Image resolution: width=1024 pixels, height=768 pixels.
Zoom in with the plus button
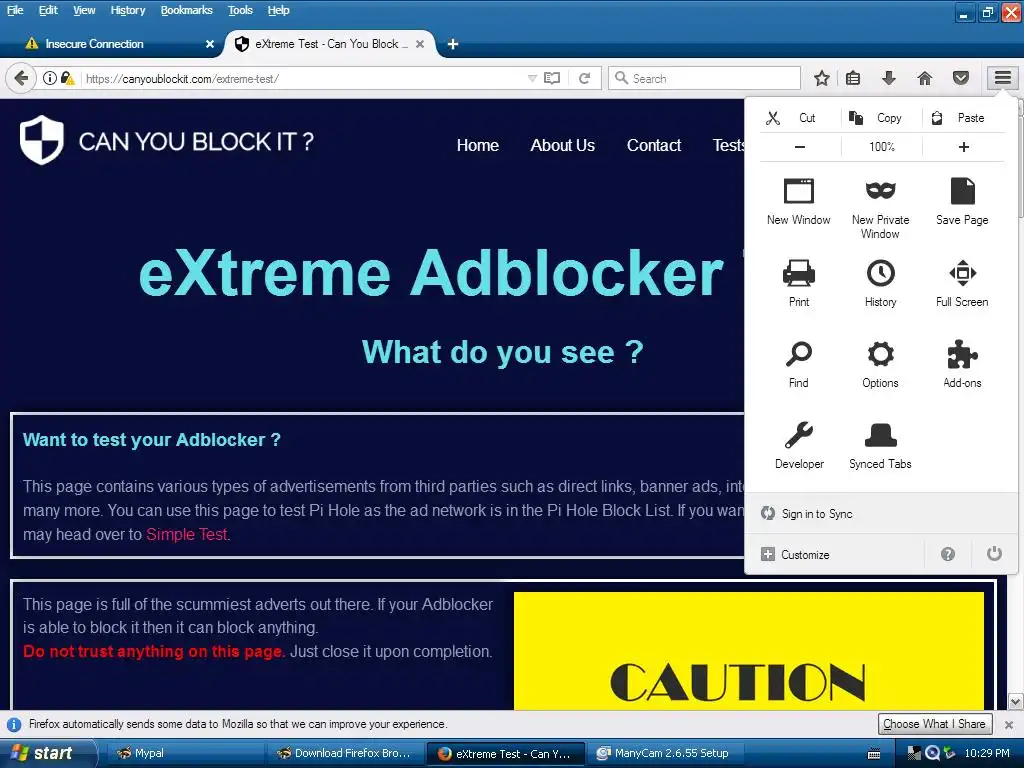point(963,147)
